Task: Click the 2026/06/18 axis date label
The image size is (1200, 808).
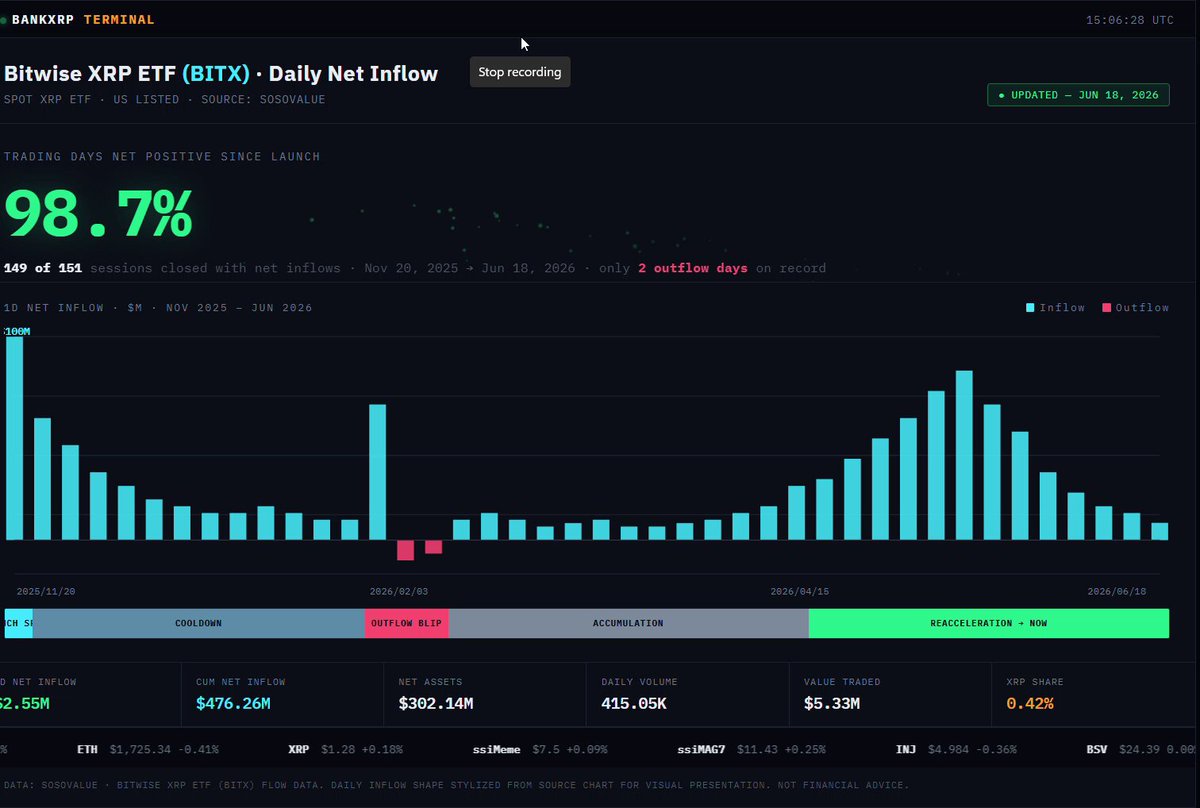Action: (x=1117, y=592)
